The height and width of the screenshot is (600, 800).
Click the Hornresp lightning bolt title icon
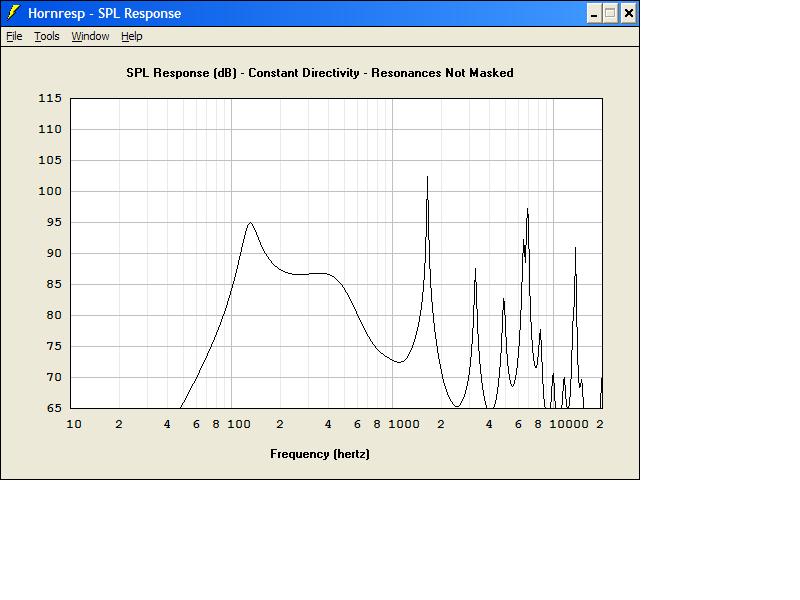tap(13, 13)
